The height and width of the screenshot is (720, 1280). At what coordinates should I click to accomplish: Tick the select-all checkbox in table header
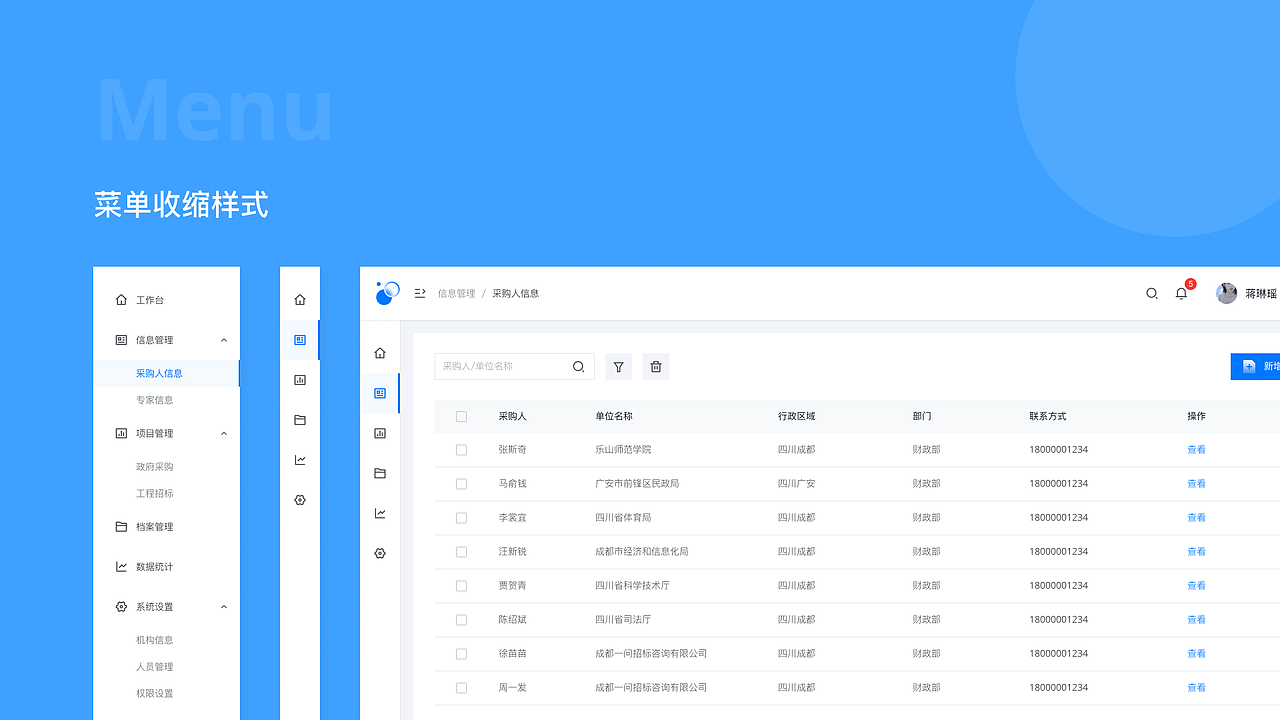[x=461, y=416]
